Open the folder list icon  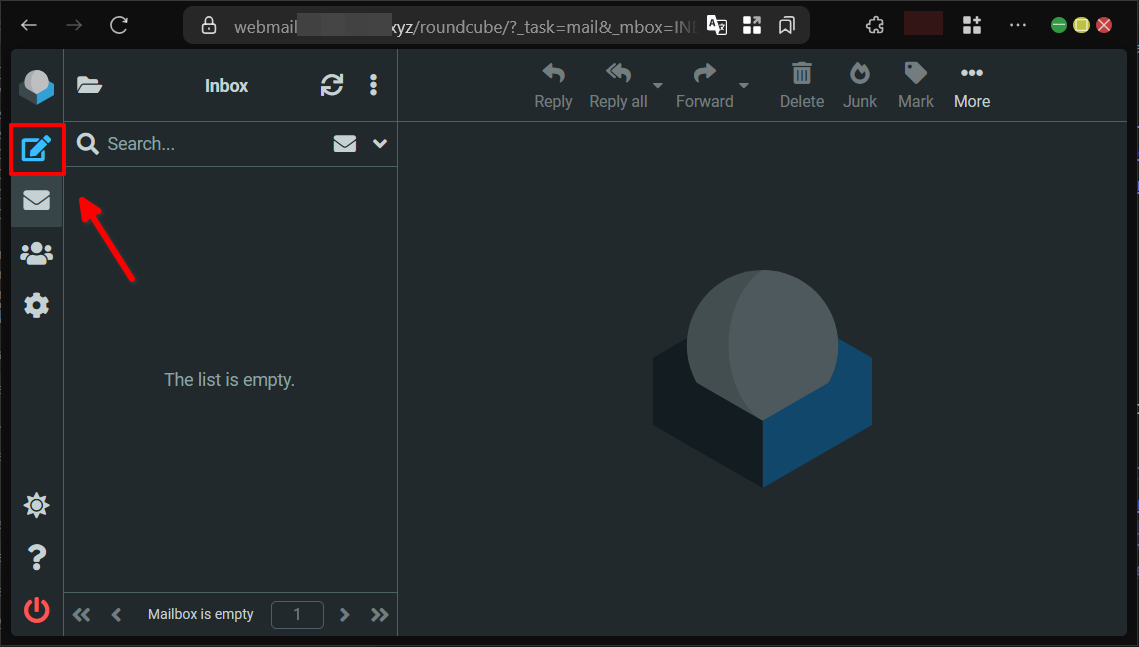(90, 86)
